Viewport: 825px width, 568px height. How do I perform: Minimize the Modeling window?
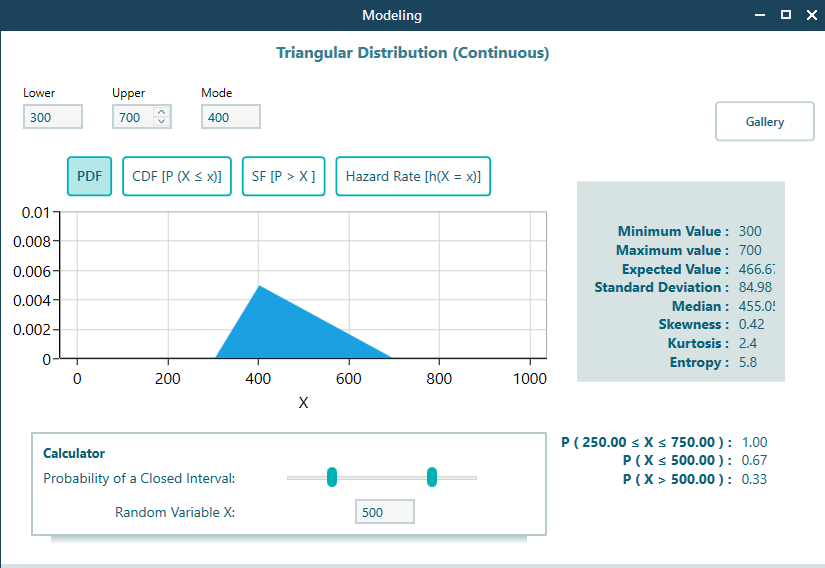pyautogui.click(x=758, y=15)
